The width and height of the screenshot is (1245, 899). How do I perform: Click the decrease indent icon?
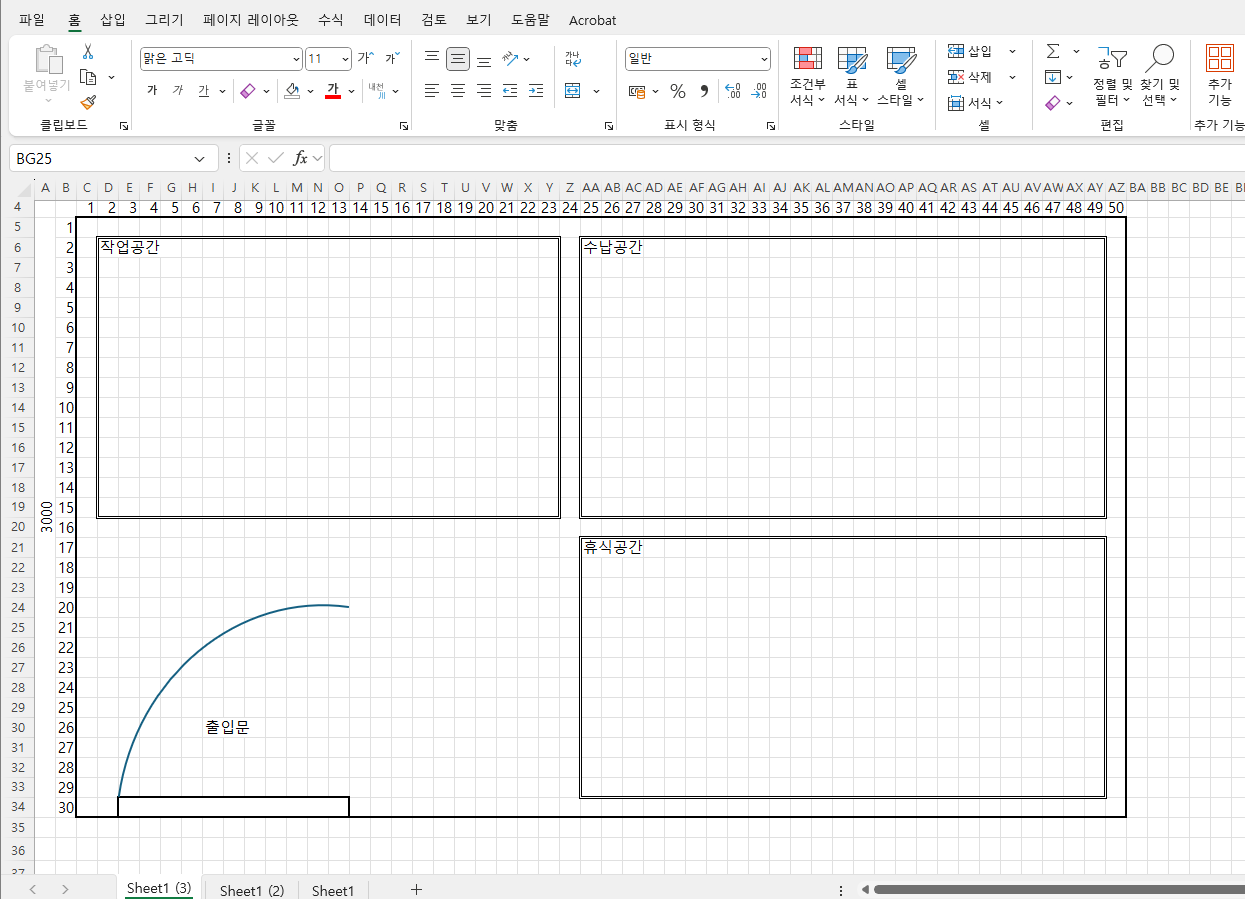point(510,91)
